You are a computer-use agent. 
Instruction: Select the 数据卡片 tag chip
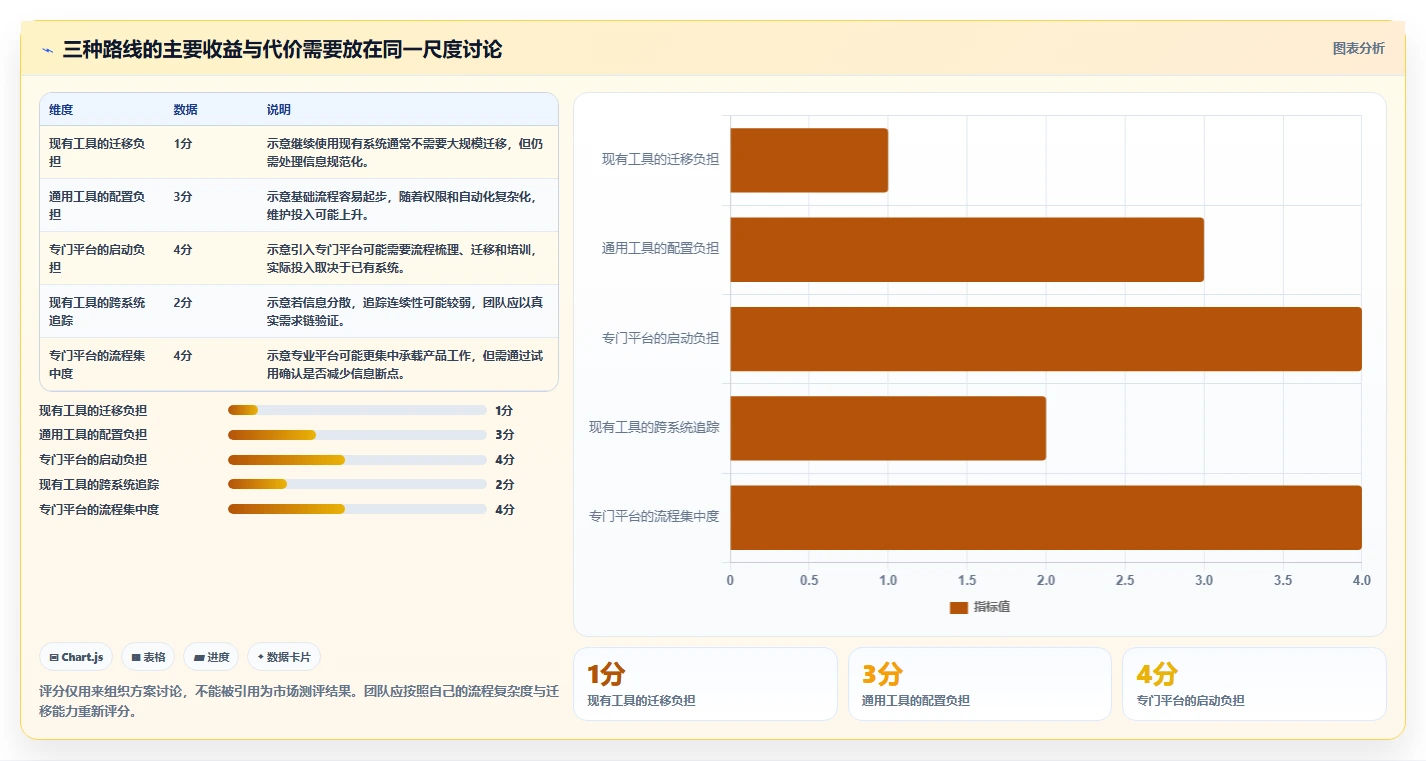click(284, 657)
